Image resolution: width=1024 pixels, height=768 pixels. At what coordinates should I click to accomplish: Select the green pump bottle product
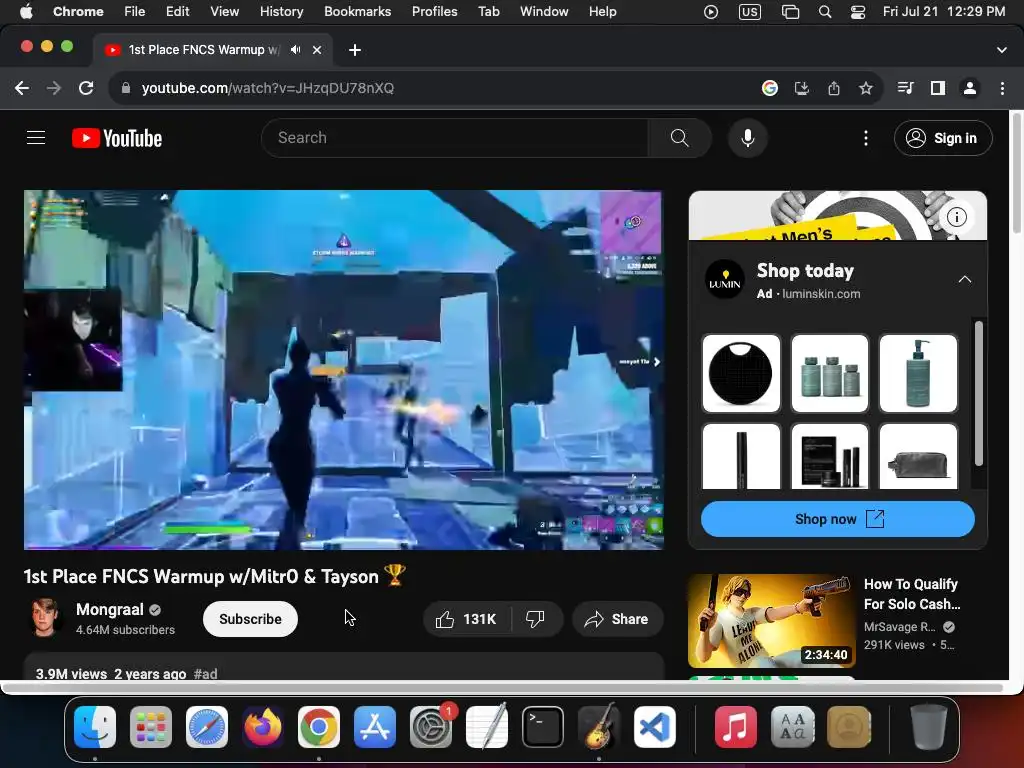[918, 374]
